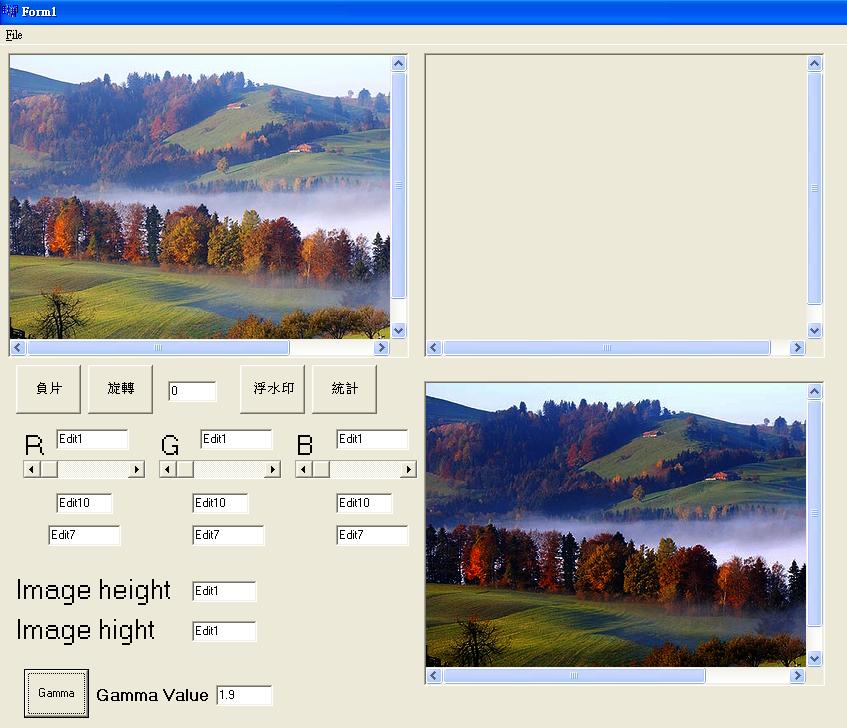Screen dimensions: 847x728
Task: Click the 統計 (statistics) button
Action: [x=345, y=389]
